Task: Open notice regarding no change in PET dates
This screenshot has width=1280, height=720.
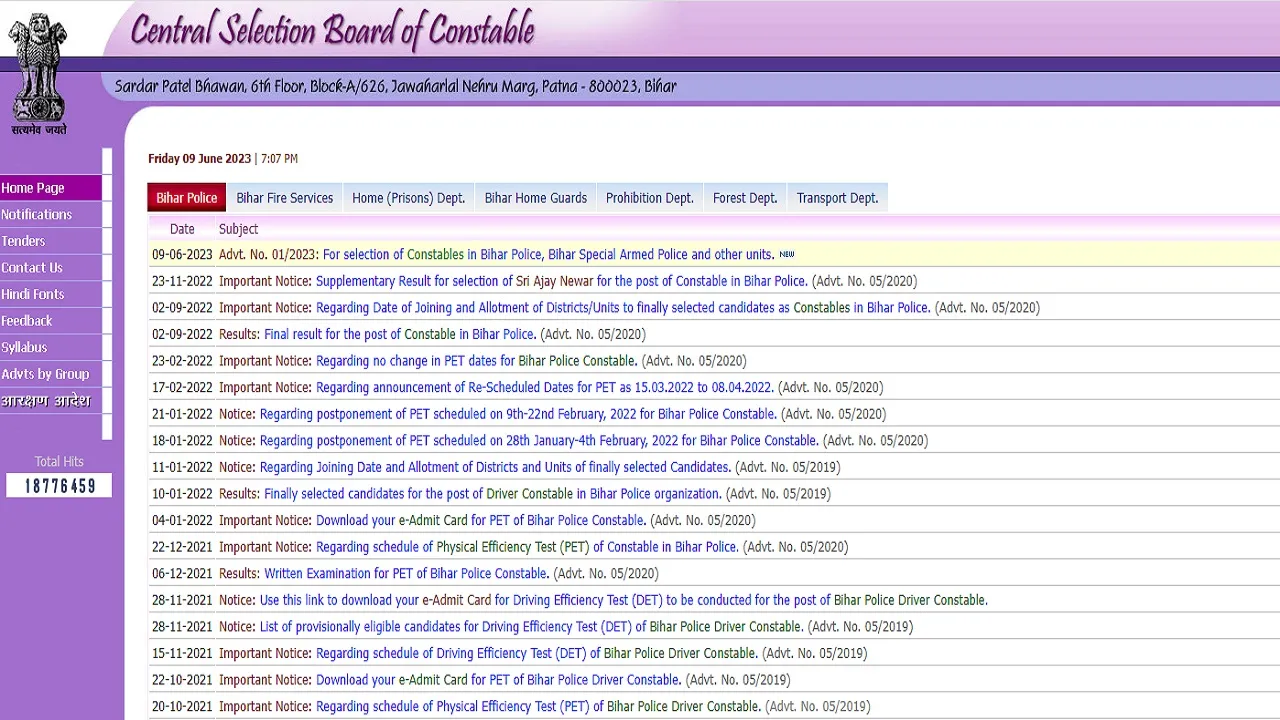Action: click(476, 361)
